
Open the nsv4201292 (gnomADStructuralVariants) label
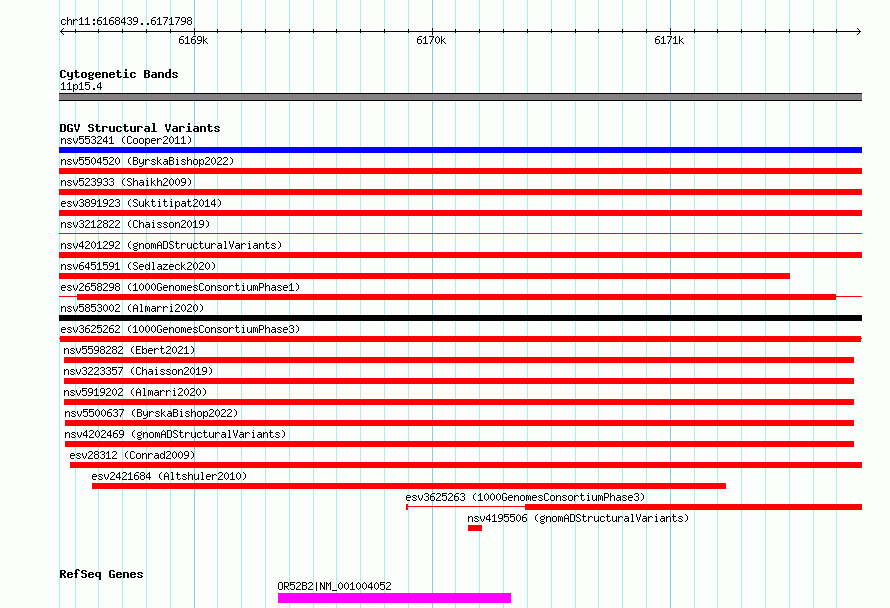pyautogui.click(x=170, y=245)
